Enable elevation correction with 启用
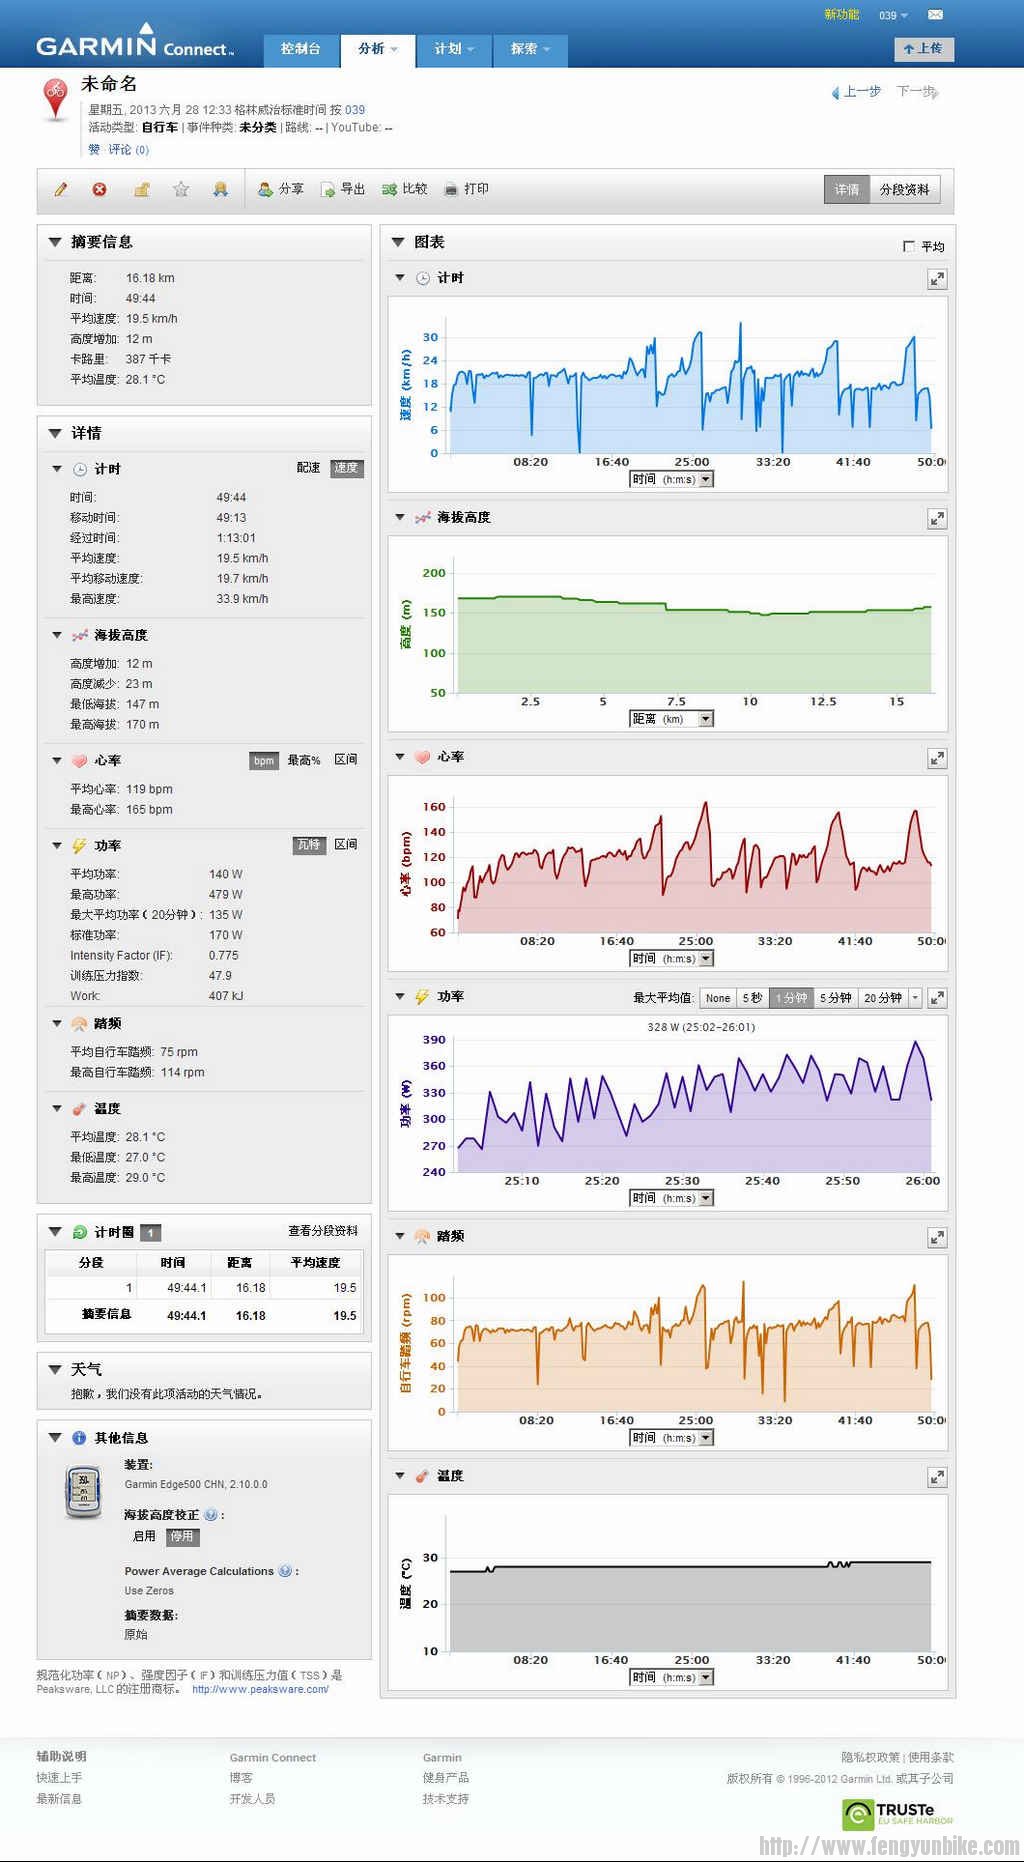The width and height of the screenshot is (1024, 1862). 144,1537
